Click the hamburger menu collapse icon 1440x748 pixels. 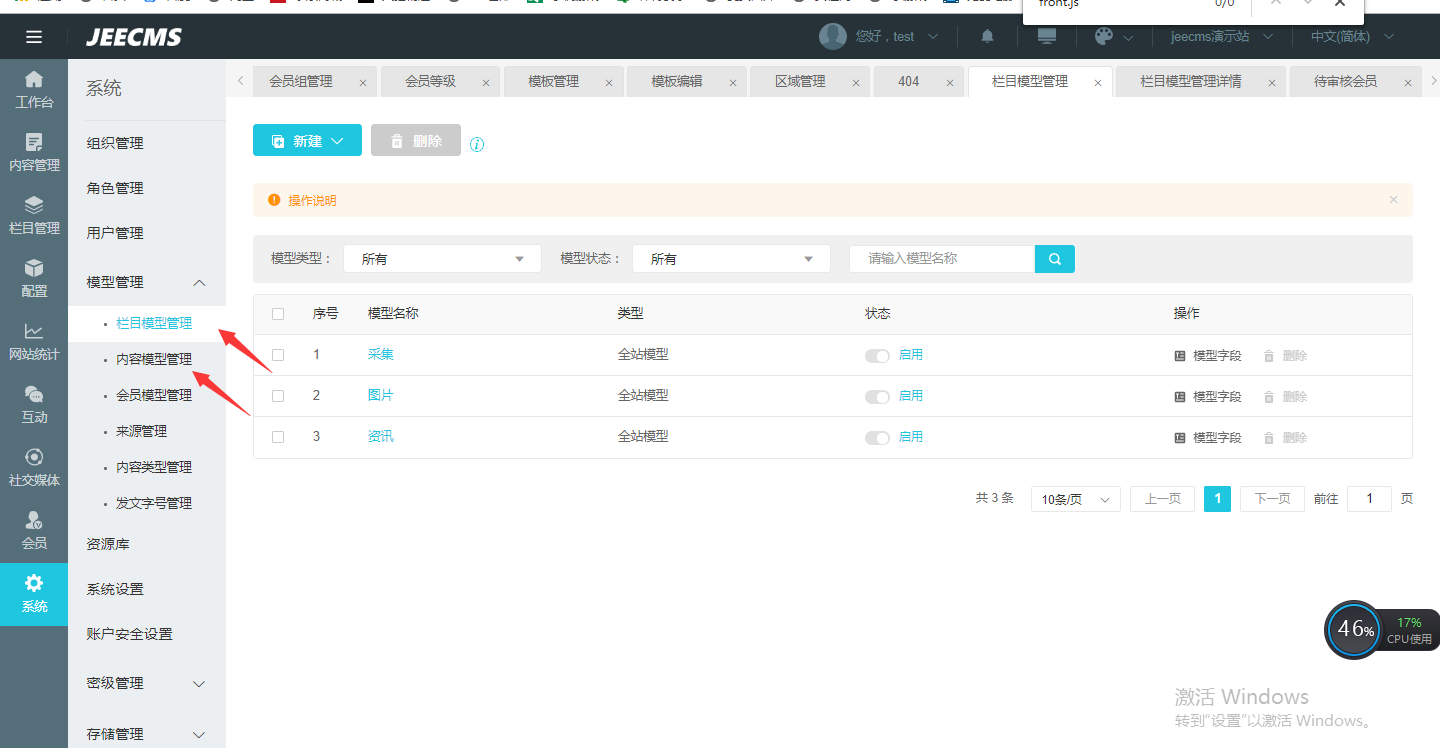tap(34, 37)
